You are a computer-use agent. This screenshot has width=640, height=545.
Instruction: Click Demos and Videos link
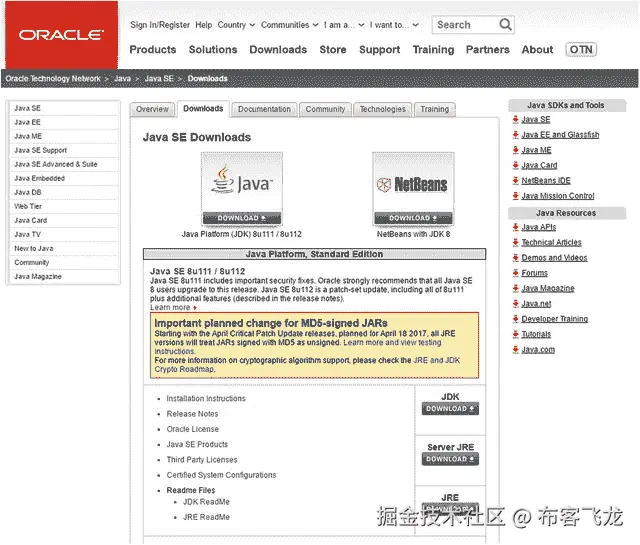coord(554,258)
